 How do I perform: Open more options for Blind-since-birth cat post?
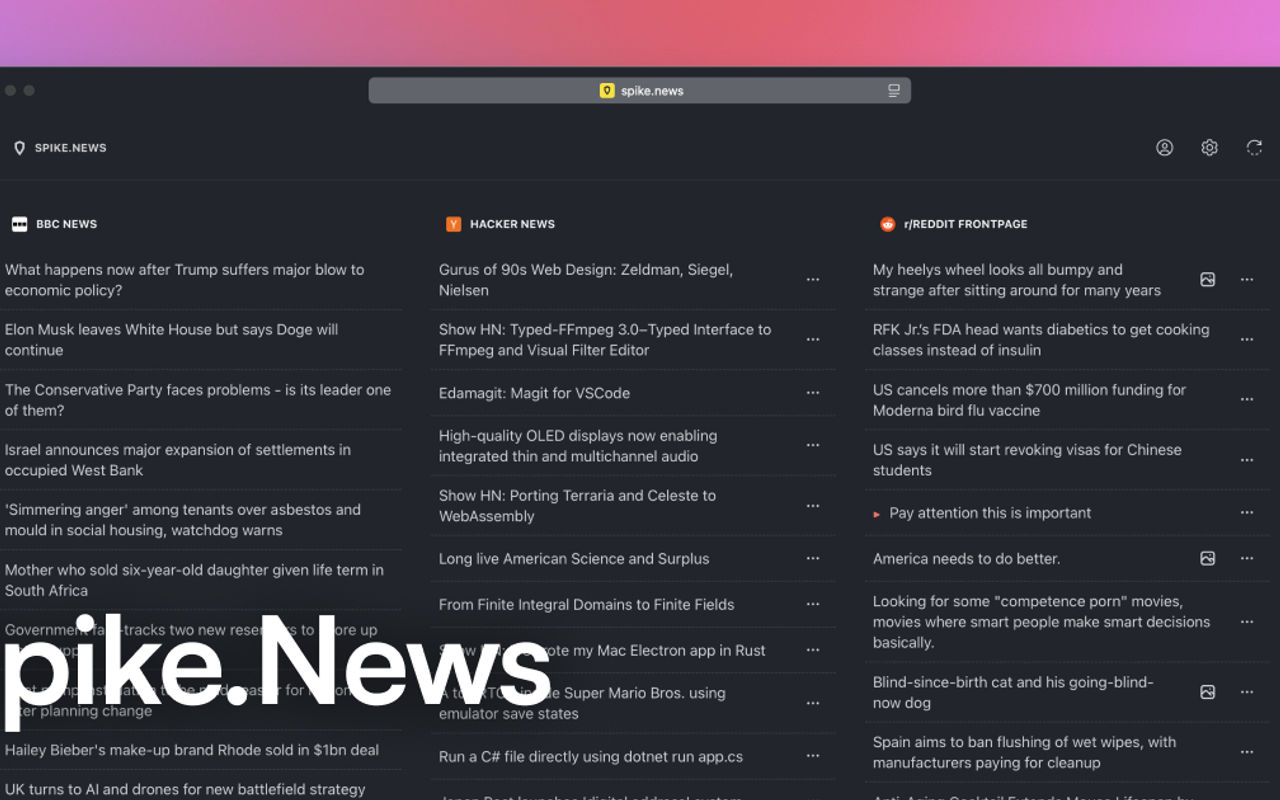1247,692
